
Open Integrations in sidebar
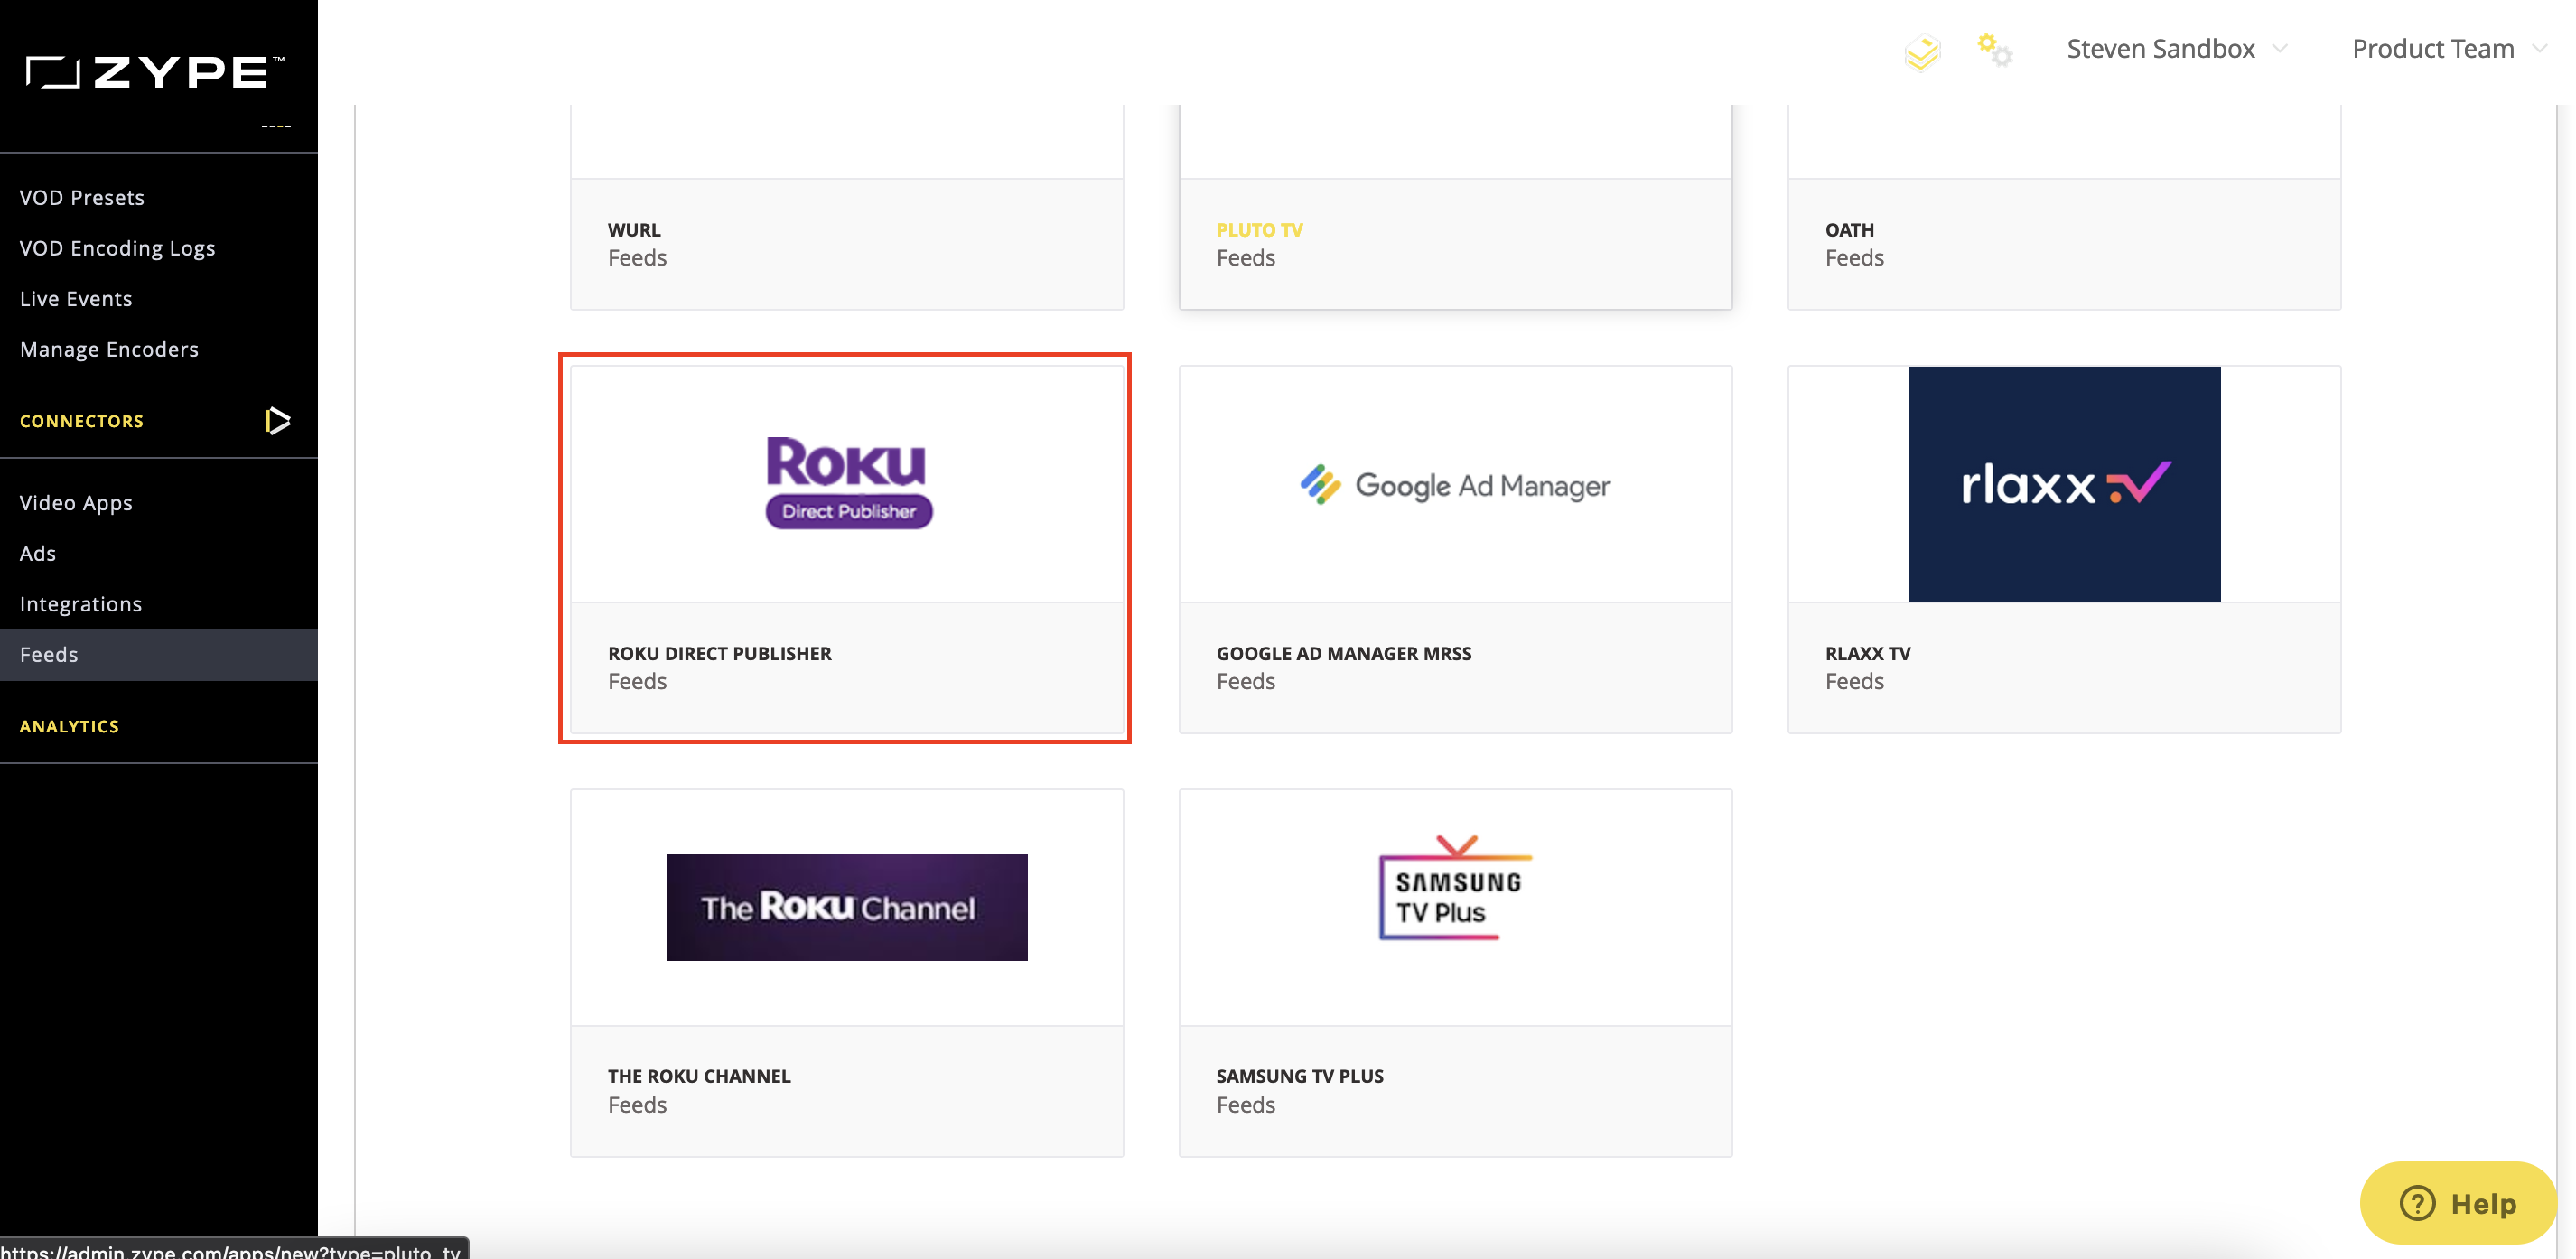tap(81, 604)
